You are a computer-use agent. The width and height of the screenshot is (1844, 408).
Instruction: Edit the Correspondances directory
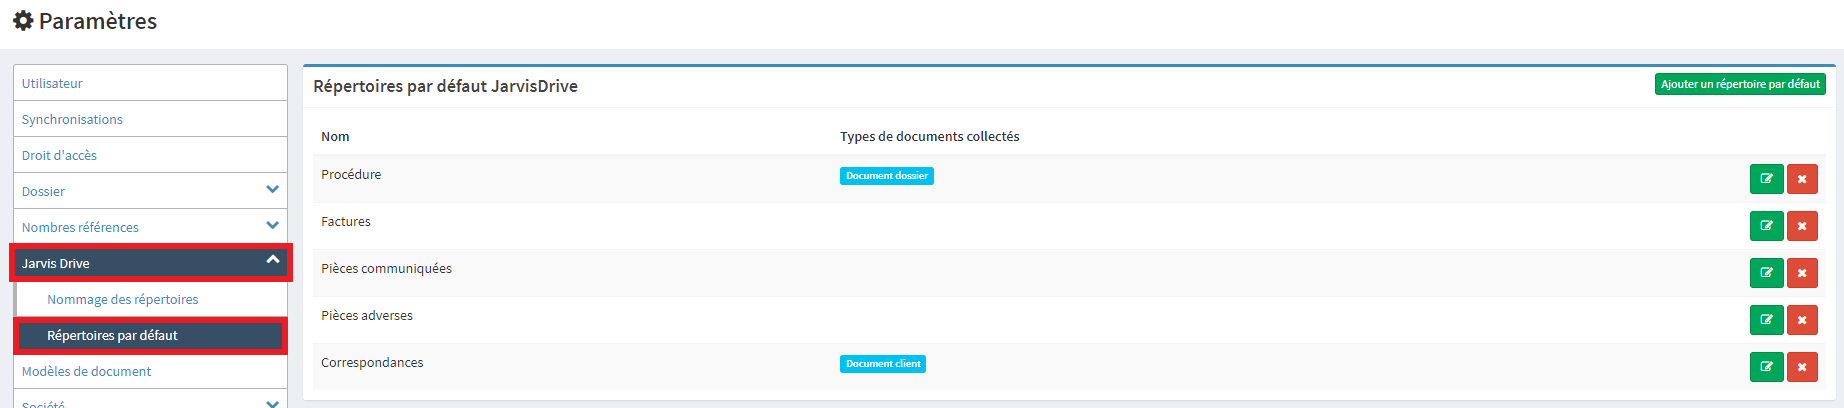(1766, 367)
